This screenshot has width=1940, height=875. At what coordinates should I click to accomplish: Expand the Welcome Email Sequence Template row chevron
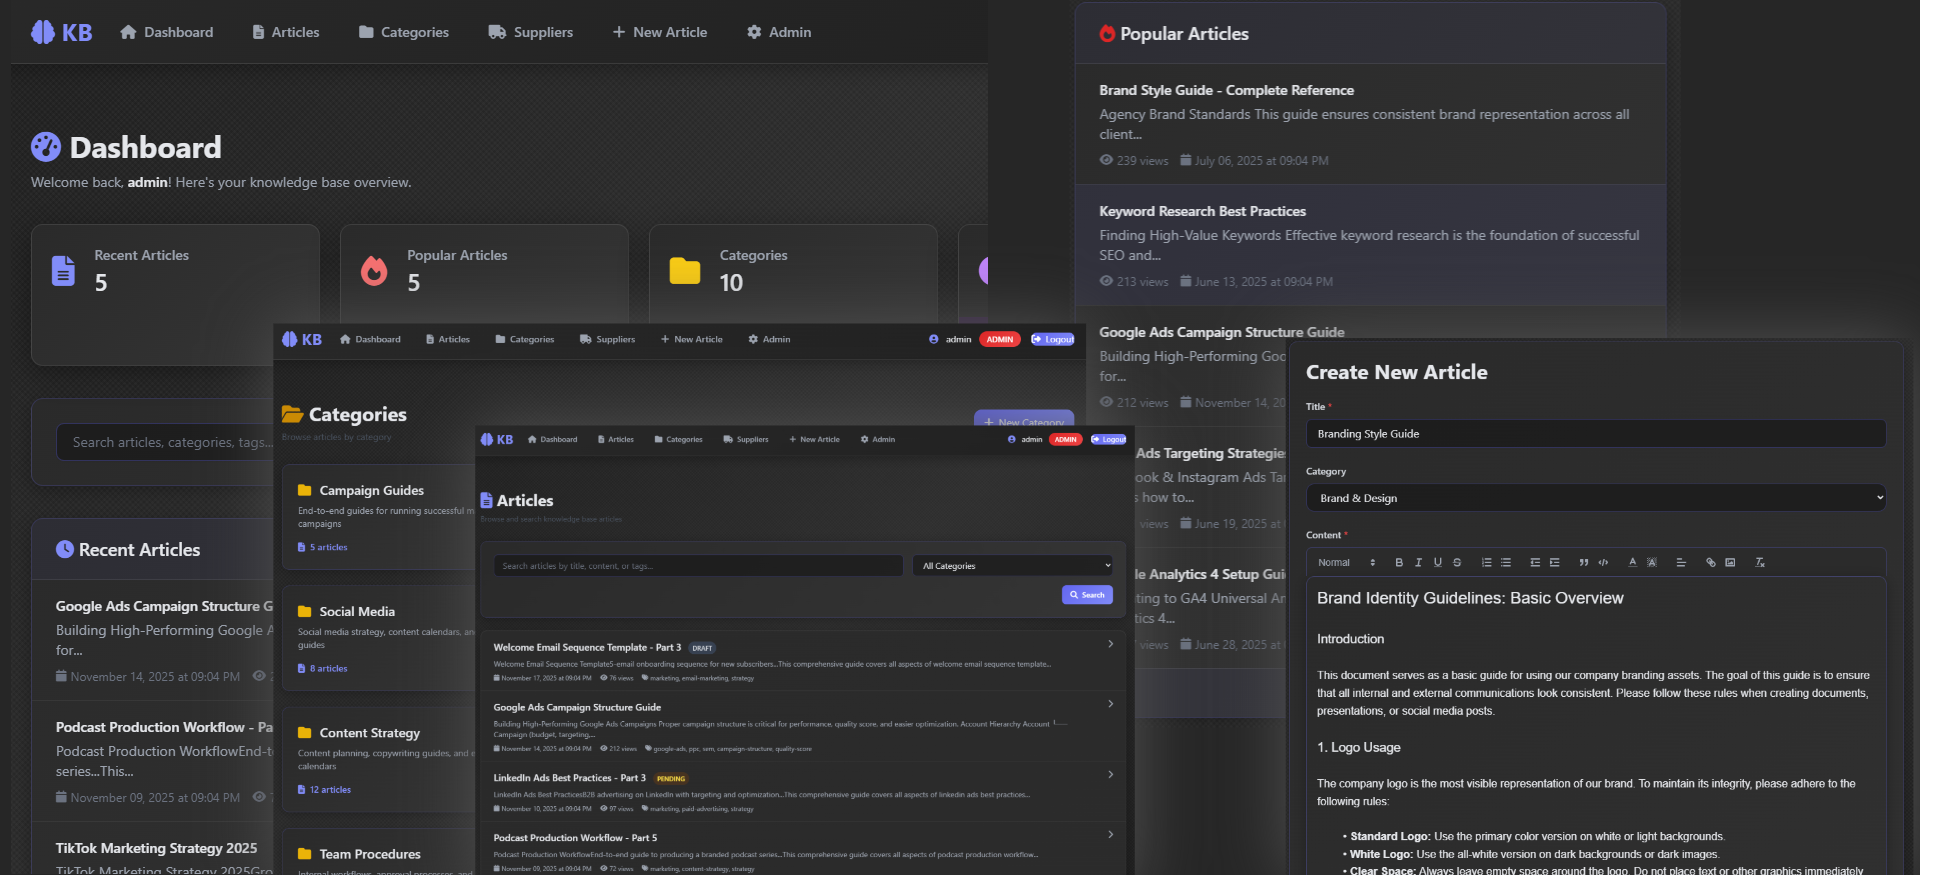1111,644
